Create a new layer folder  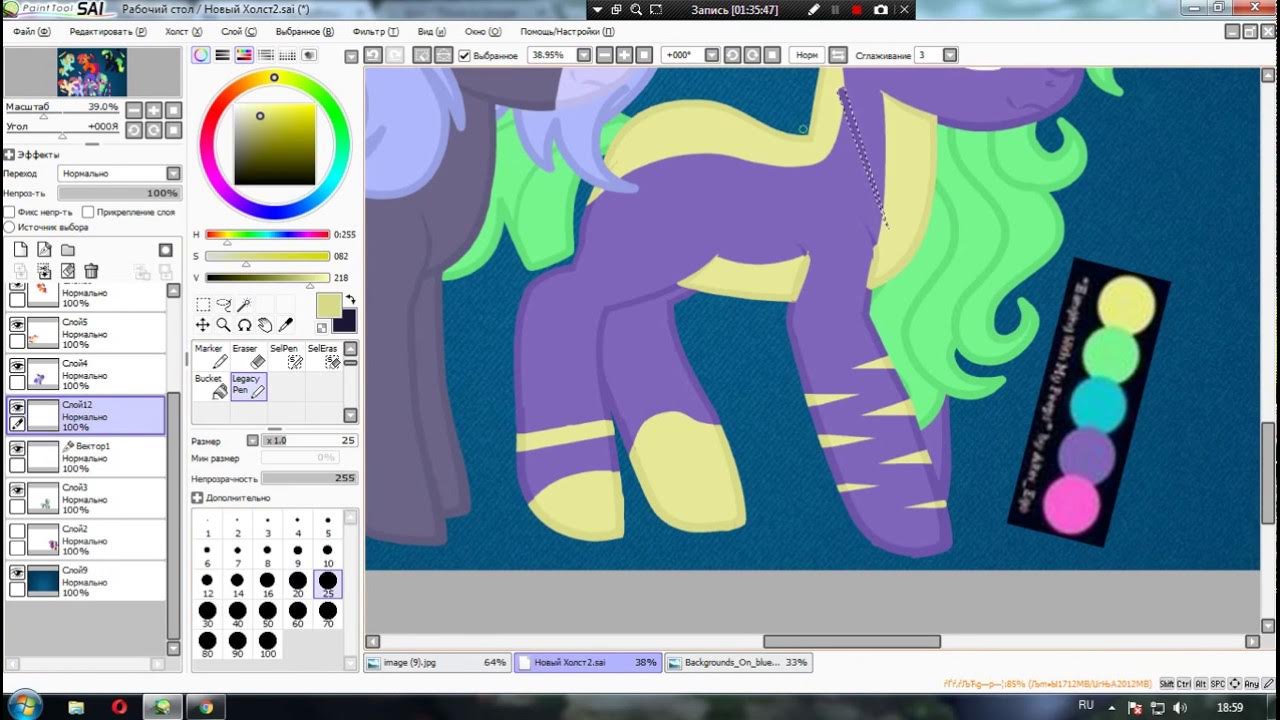[68, 249]
